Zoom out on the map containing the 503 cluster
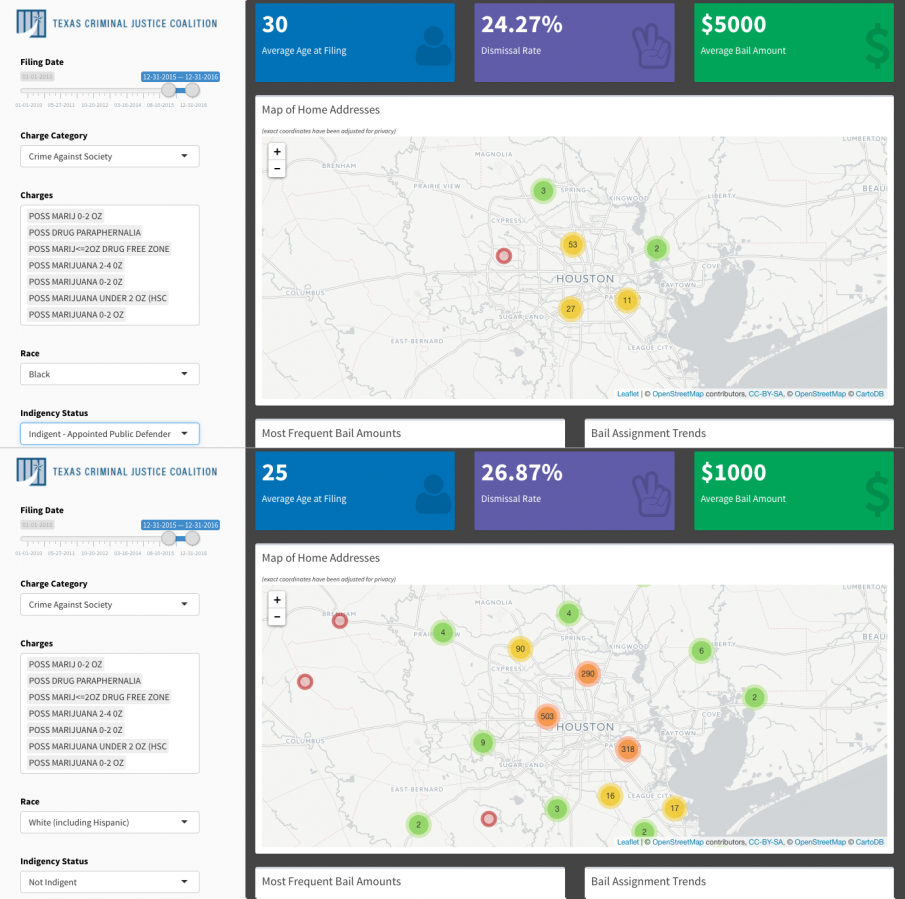Viewport: 905px width, 899px height. (277, 617)
